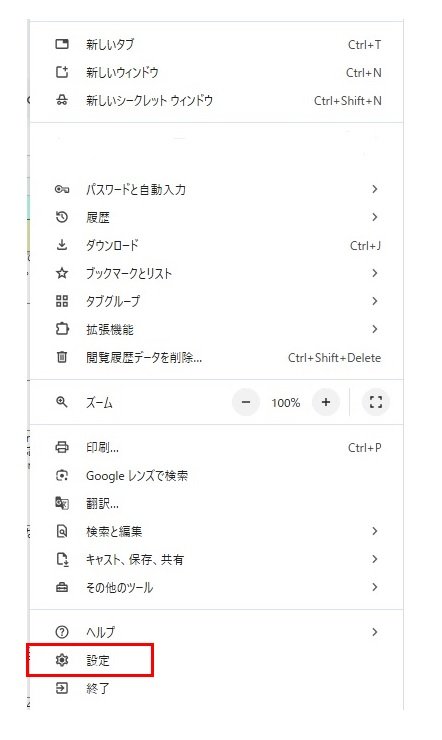Click the Google Lens search icon
Viewport: 442px width, 740px height.
[62, 475]
